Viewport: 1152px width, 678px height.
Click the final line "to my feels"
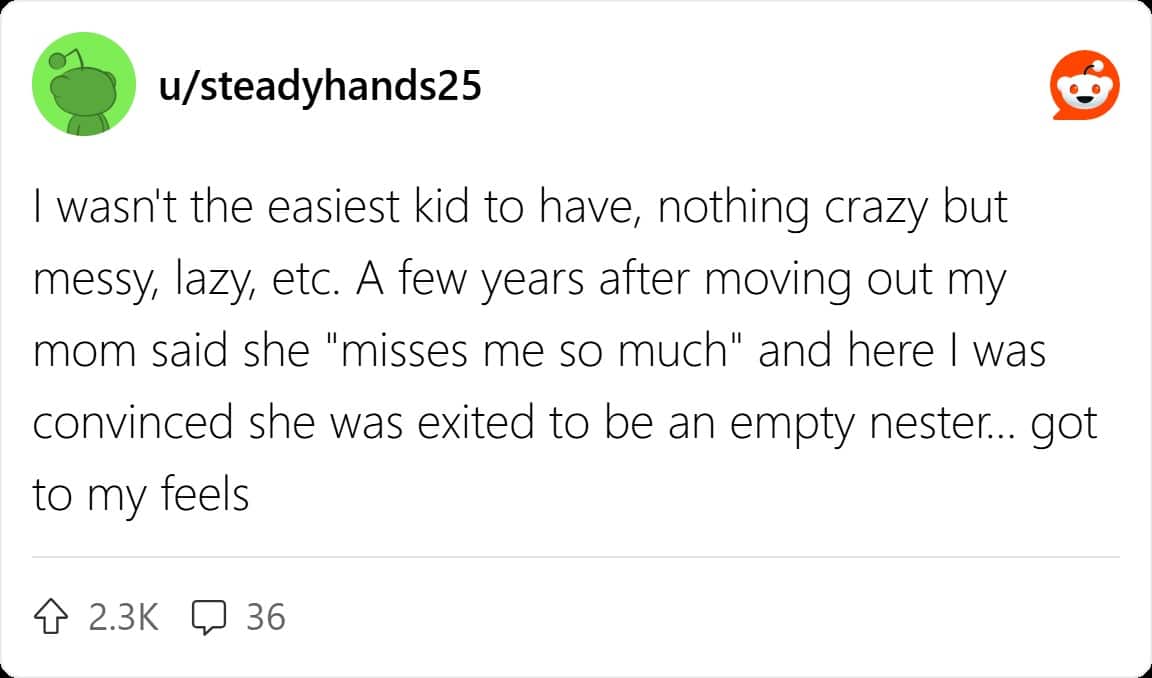141,496
